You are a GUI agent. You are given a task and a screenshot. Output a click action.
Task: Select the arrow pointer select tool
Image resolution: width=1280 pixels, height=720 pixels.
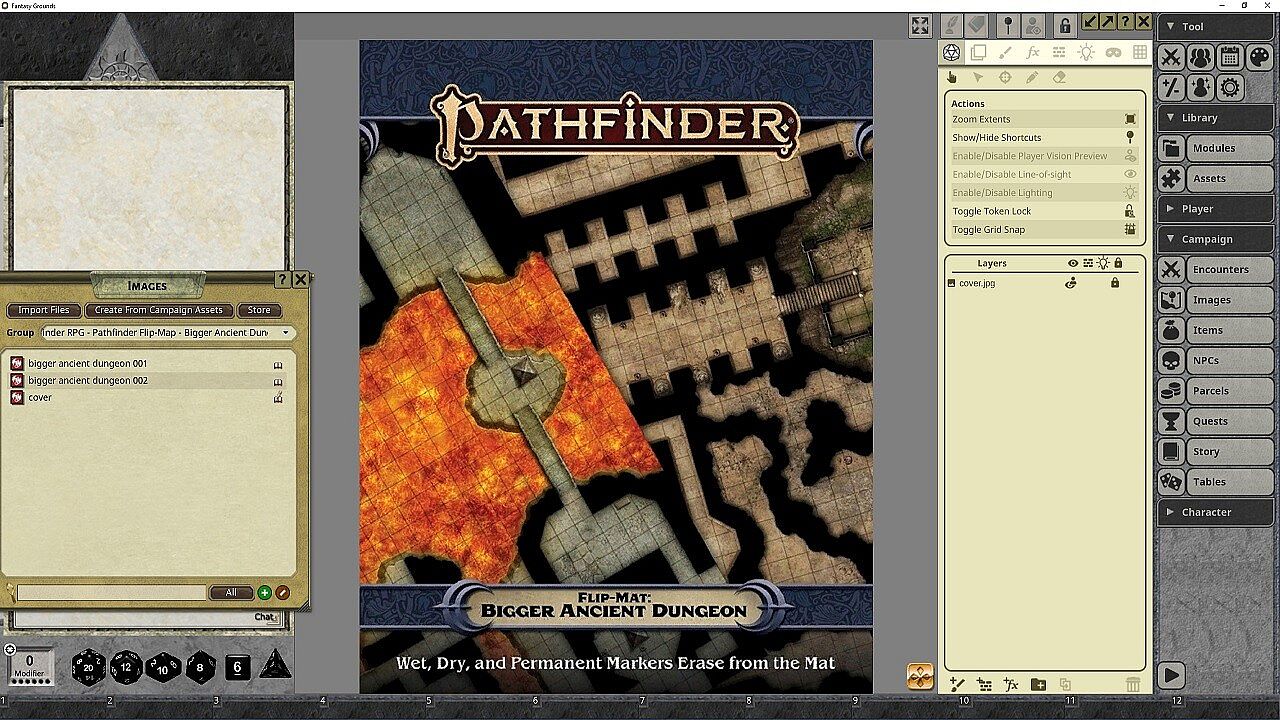(979, 78)
